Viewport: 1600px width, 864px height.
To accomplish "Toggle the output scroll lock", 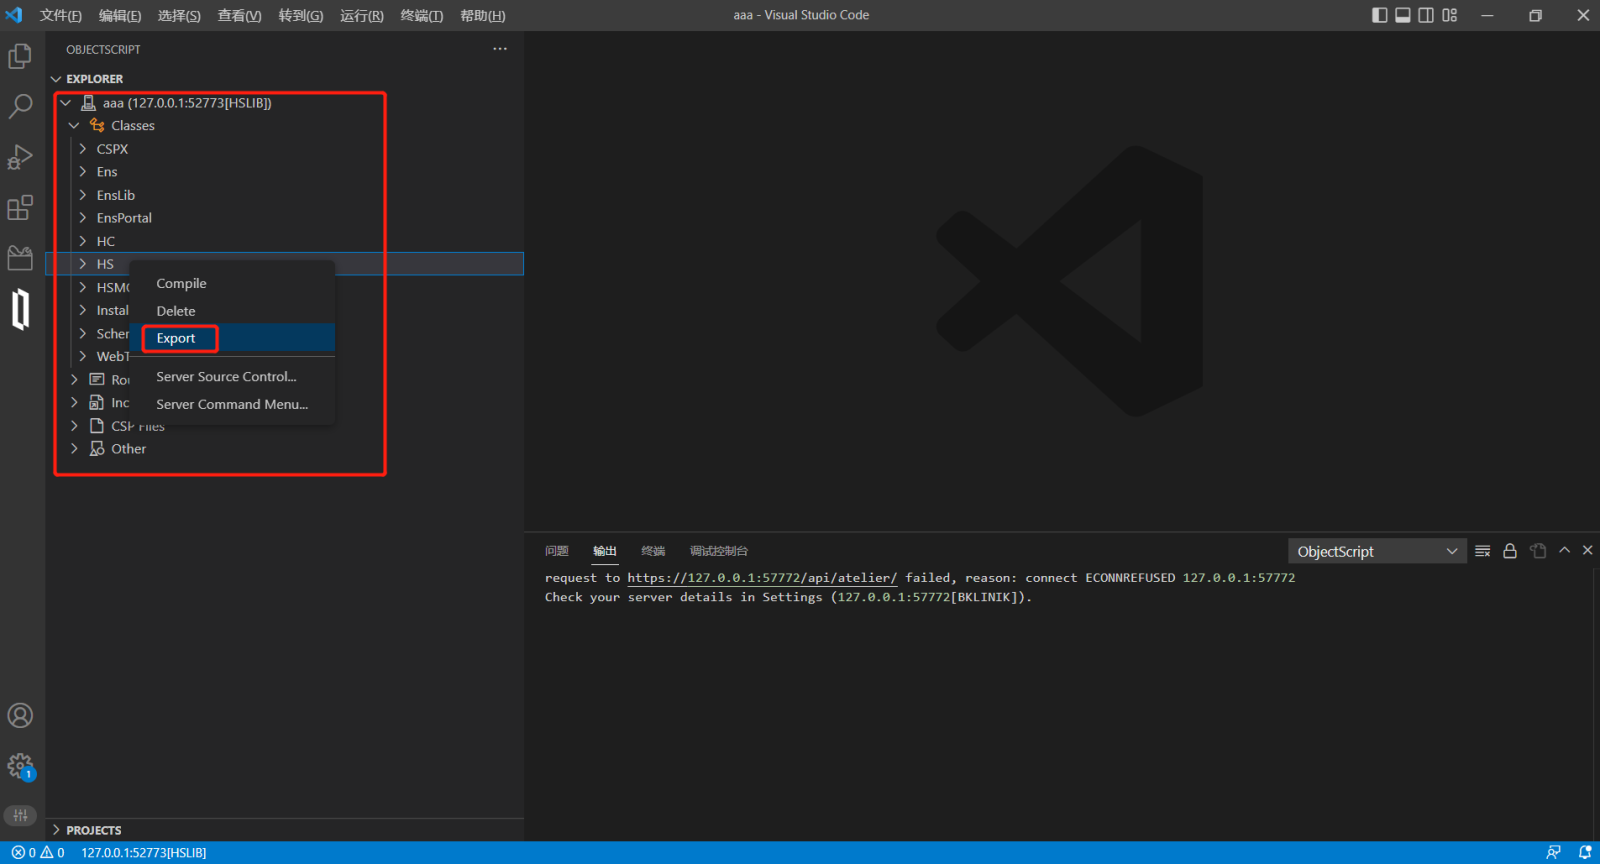I will click(1510, 551).
